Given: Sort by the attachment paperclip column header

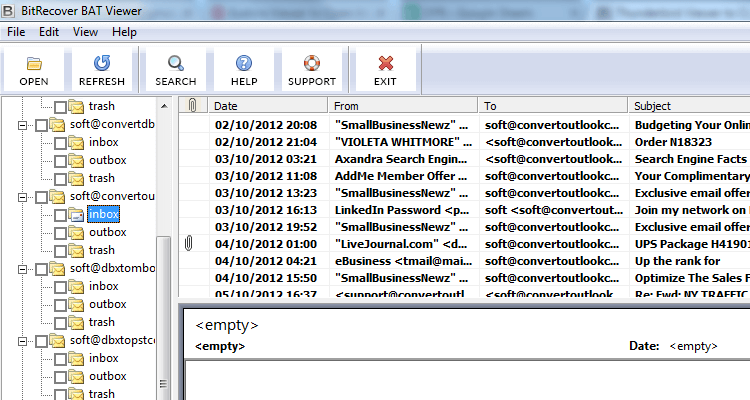Looking at the screenshot, I should tap(193, 105).
